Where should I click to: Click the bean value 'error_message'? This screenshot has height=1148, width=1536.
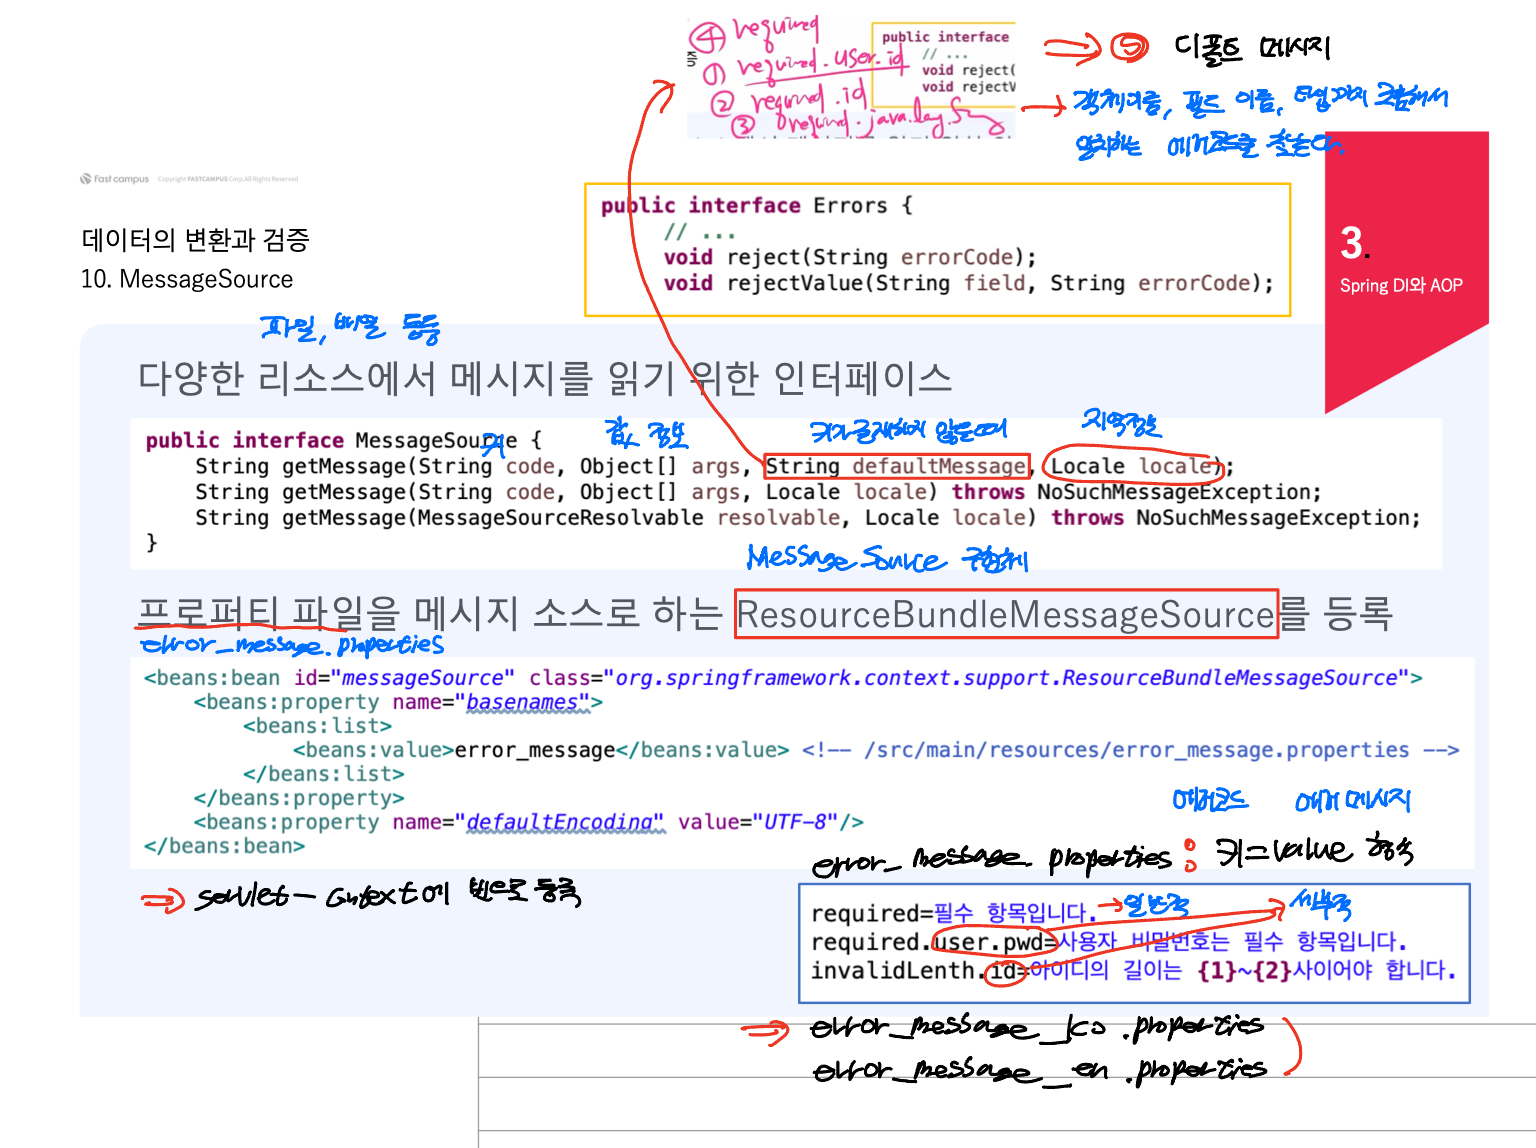click(535, 750)
